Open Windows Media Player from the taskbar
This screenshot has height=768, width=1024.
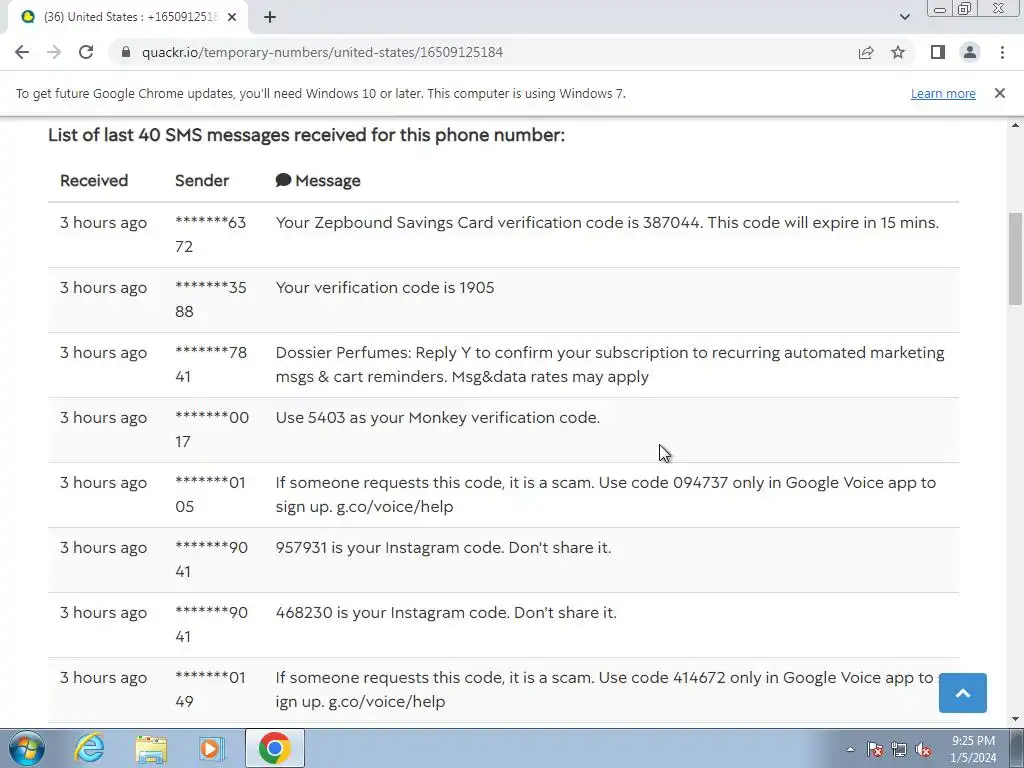click(x=212, y=749)
